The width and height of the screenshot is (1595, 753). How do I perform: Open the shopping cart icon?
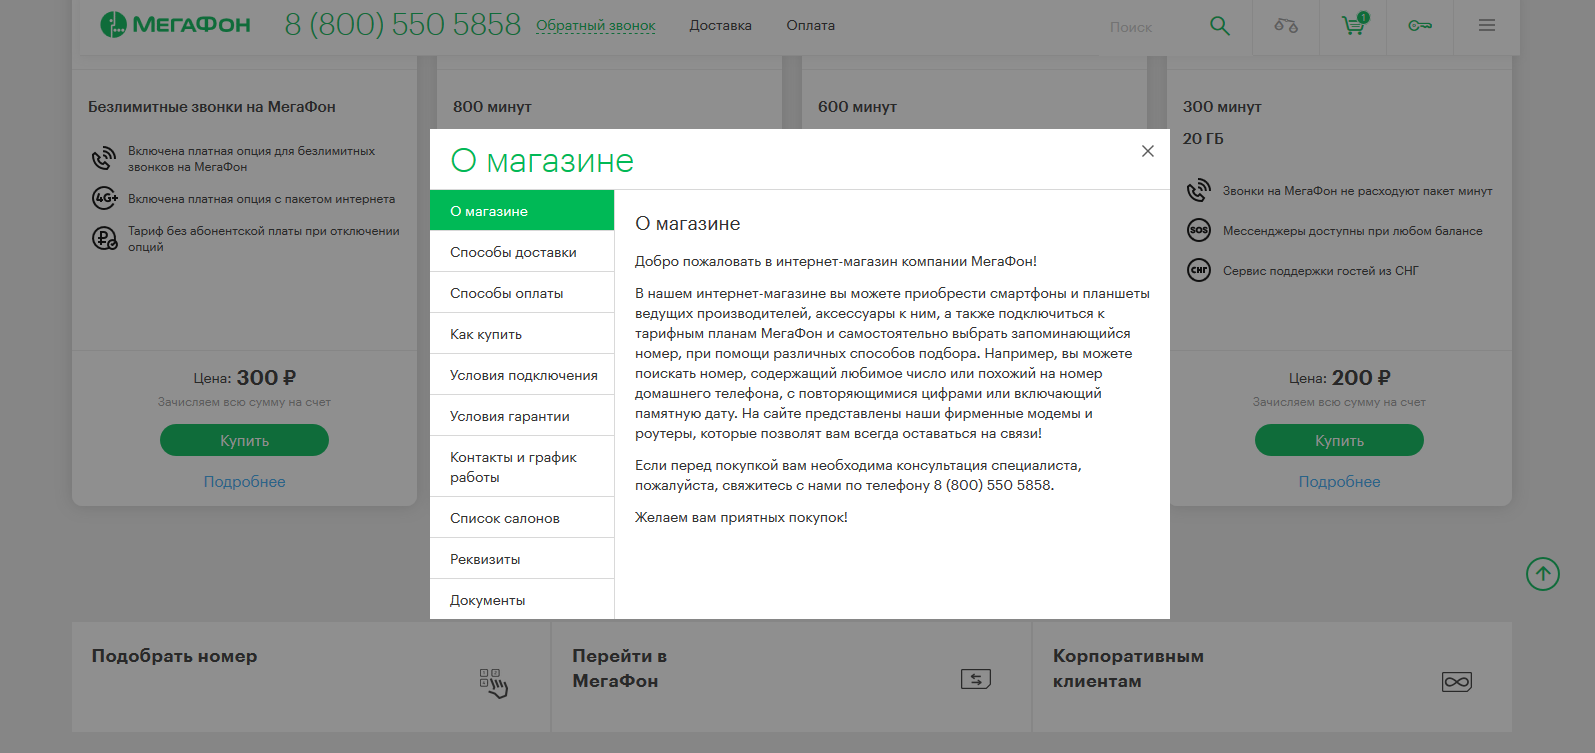click(x=1354, y=24)
